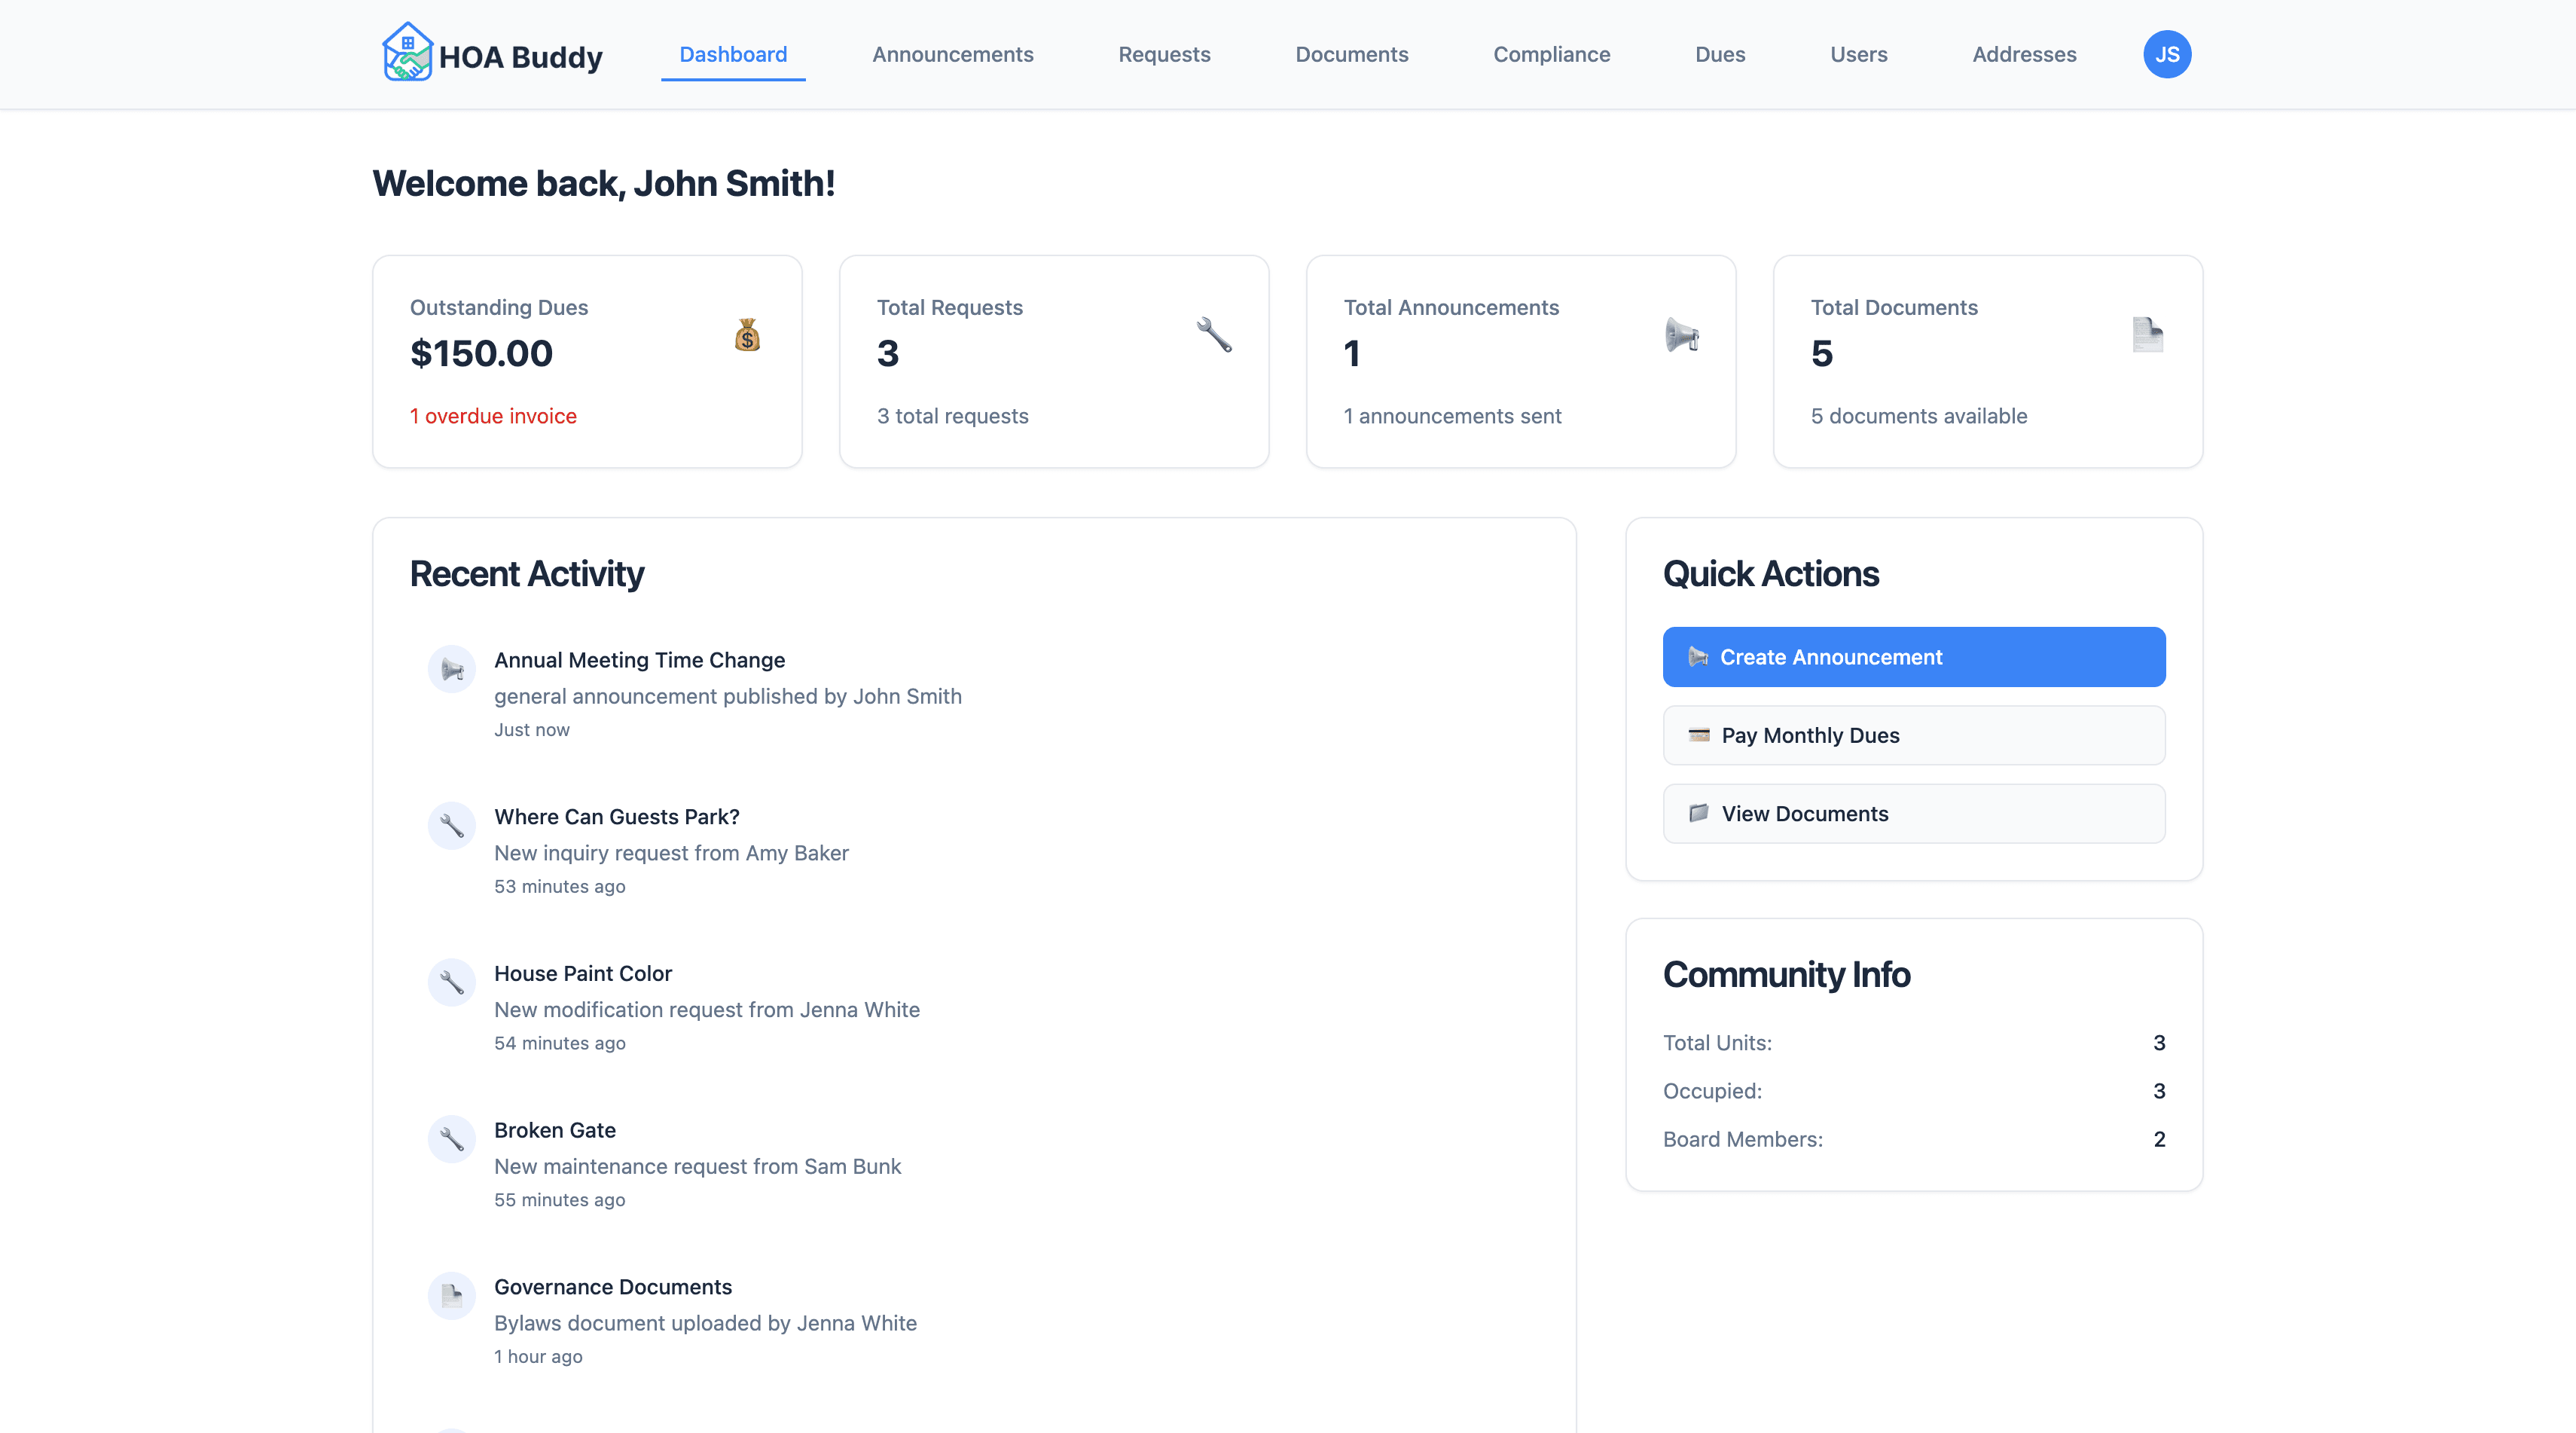The image size is (2576, 1433).
Task: Click 'Bylaws document uploaded by Jenna White'
Action: [705, 1323]
